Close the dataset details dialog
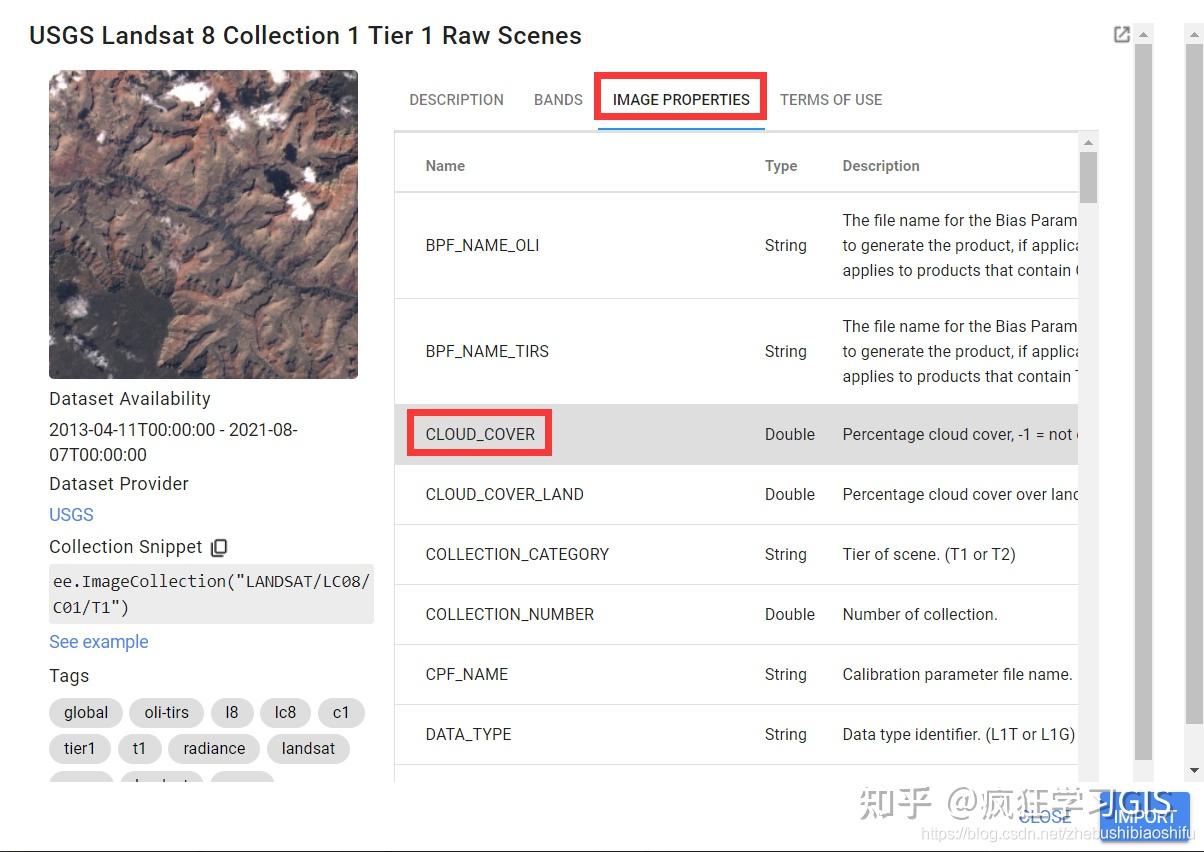1204x852 pixels. click(x=1044, y=815)
